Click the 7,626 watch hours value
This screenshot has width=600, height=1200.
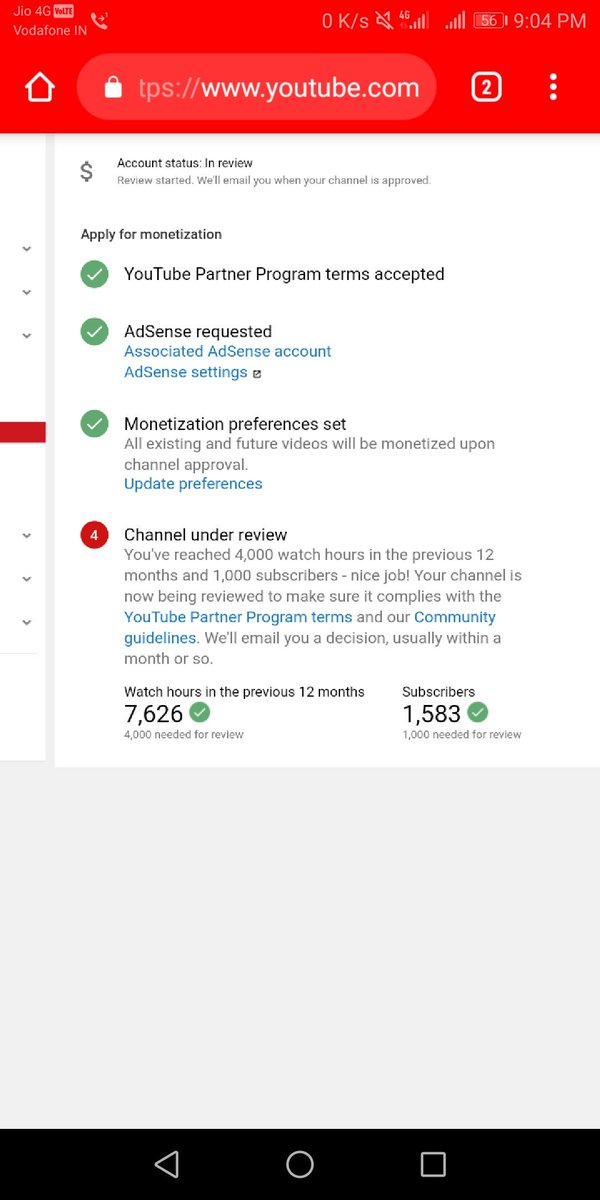tap(154, 714)
